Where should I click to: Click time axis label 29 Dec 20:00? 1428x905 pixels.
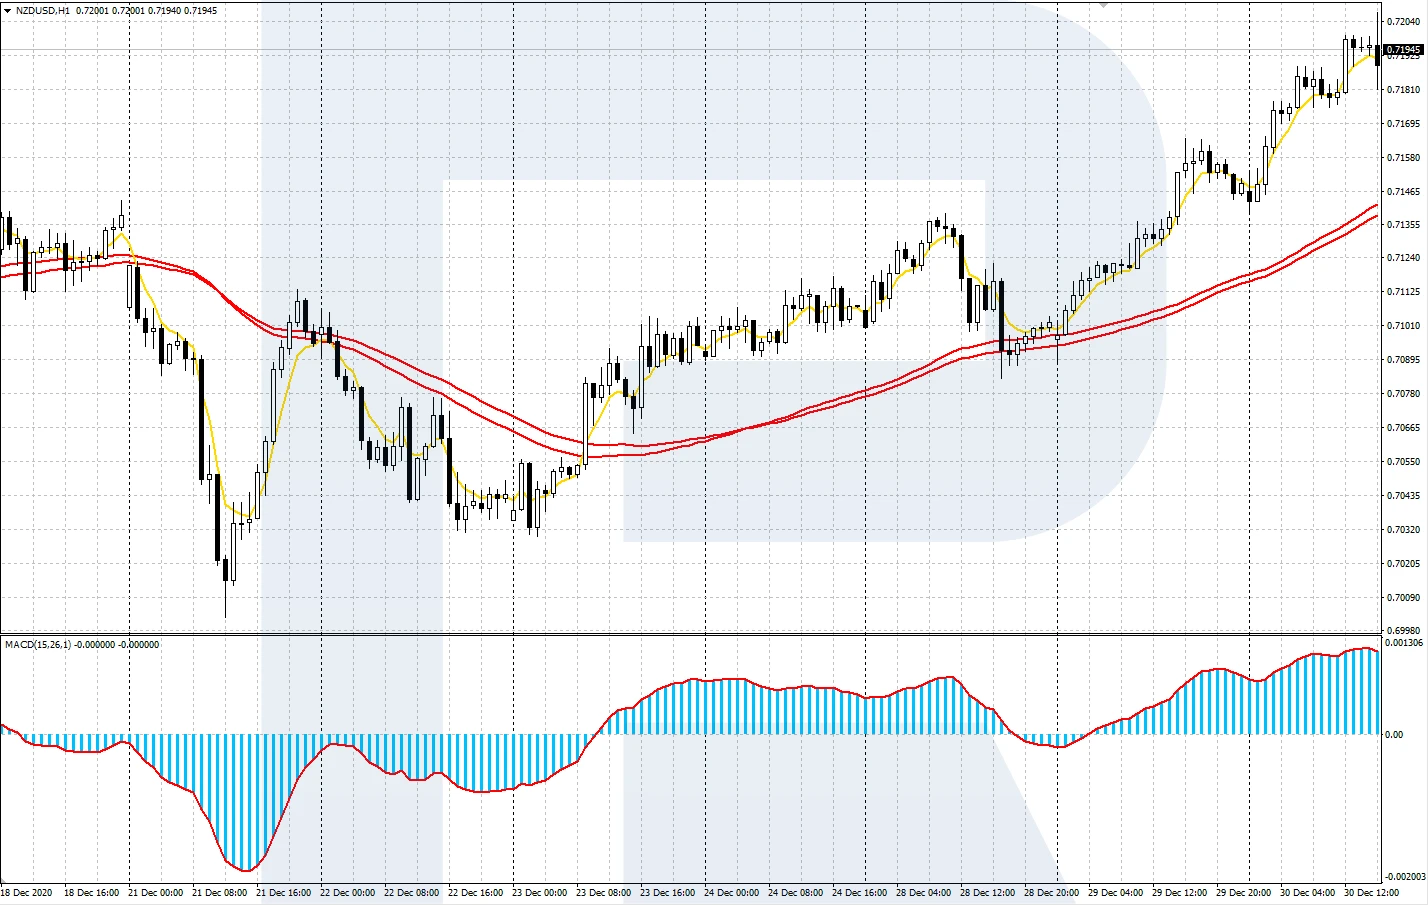(1244, 892)
